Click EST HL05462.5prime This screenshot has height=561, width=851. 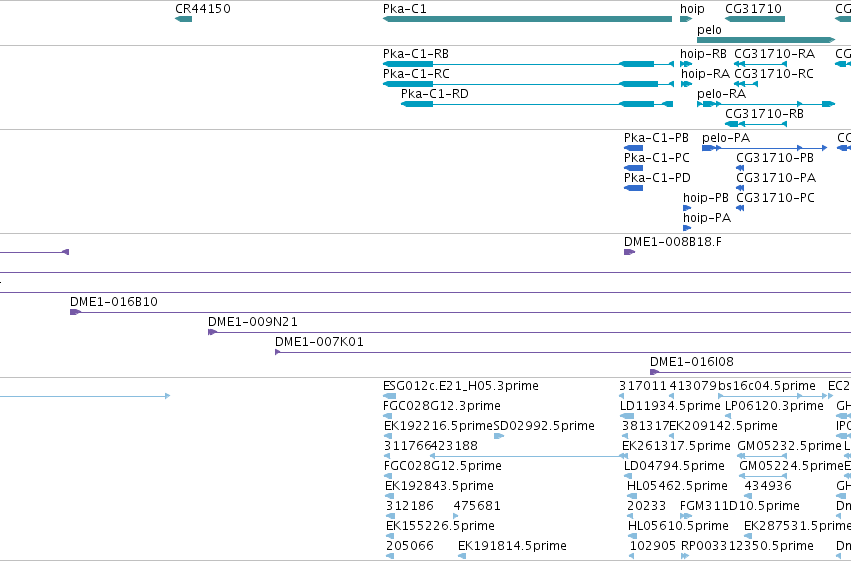[632, 496]
